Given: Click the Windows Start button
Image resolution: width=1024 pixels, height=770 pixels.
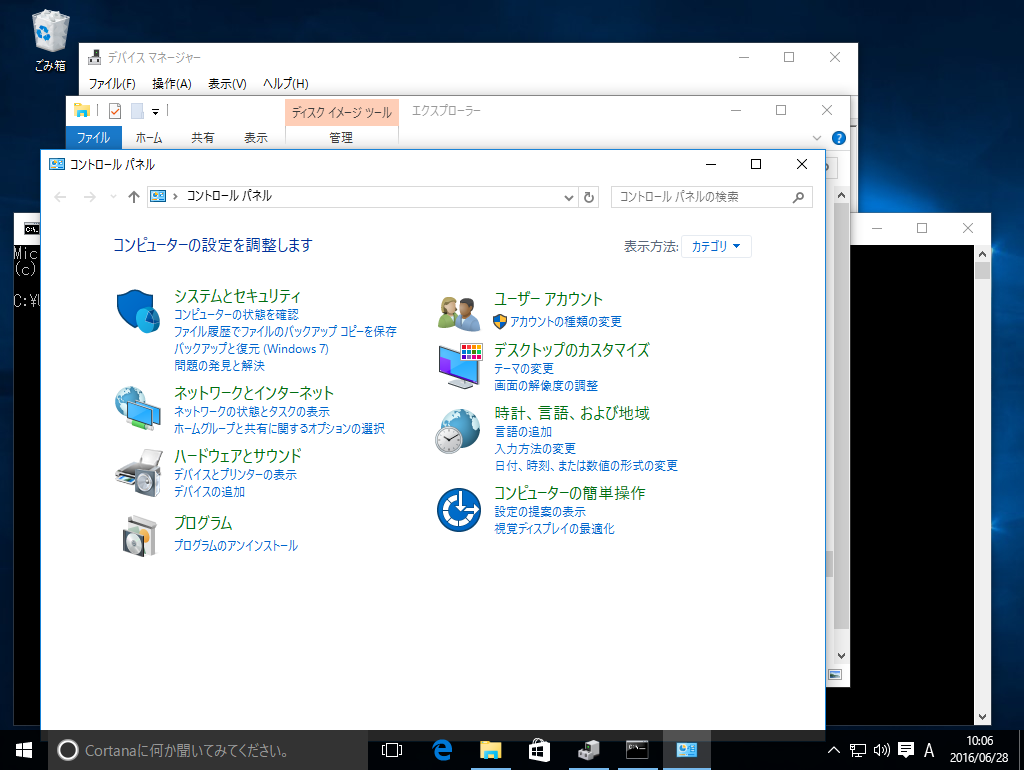Looking at the screenshot, I should point(24,750).
